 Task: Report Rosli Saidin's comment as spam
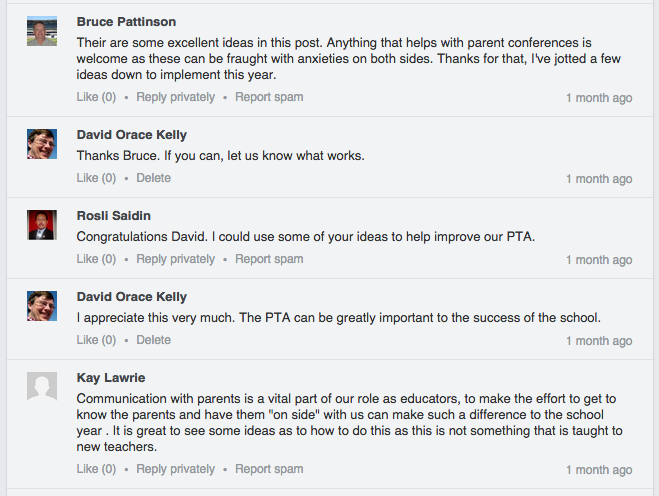[x=269, y=259]
